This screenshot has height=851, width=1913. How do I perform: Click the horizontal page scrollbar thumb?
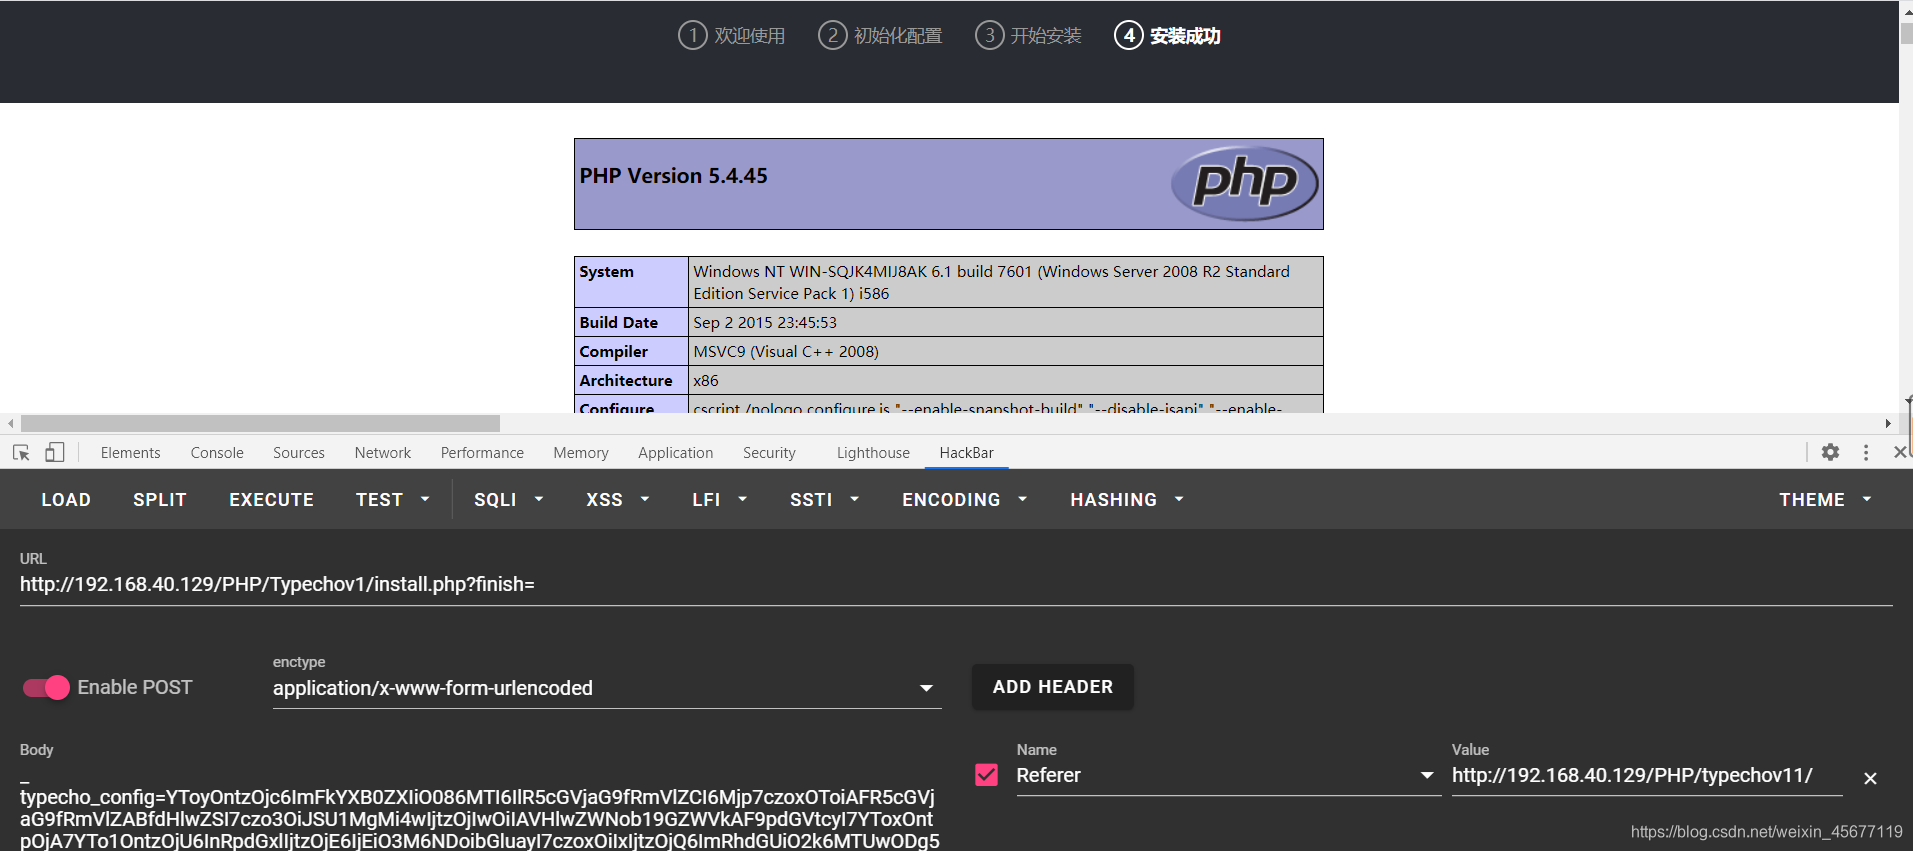tap(260, 423)
